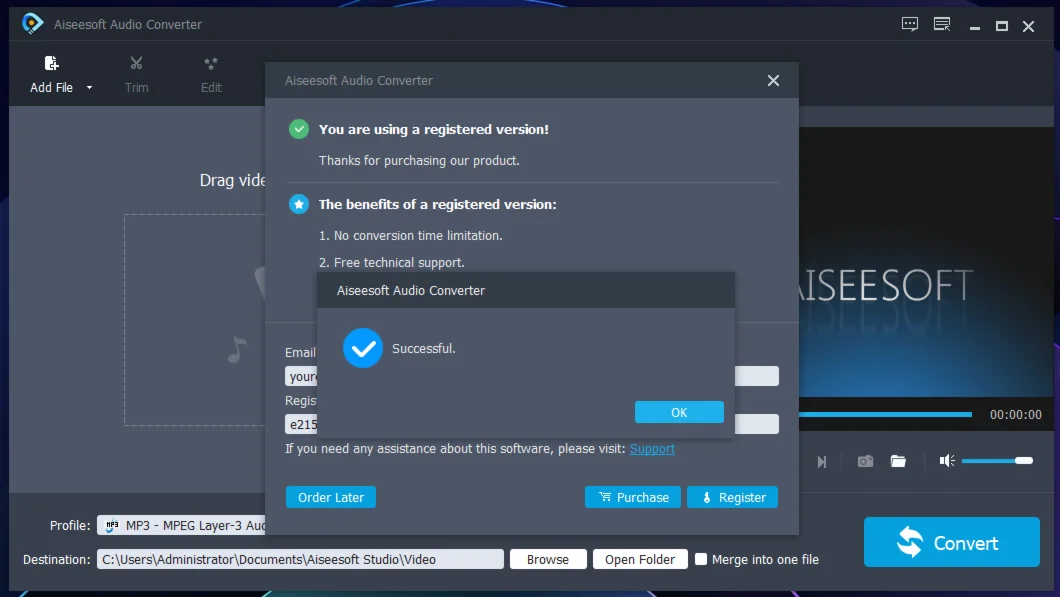Click 'Thanks for purchasing our product' text

[419, 161]
